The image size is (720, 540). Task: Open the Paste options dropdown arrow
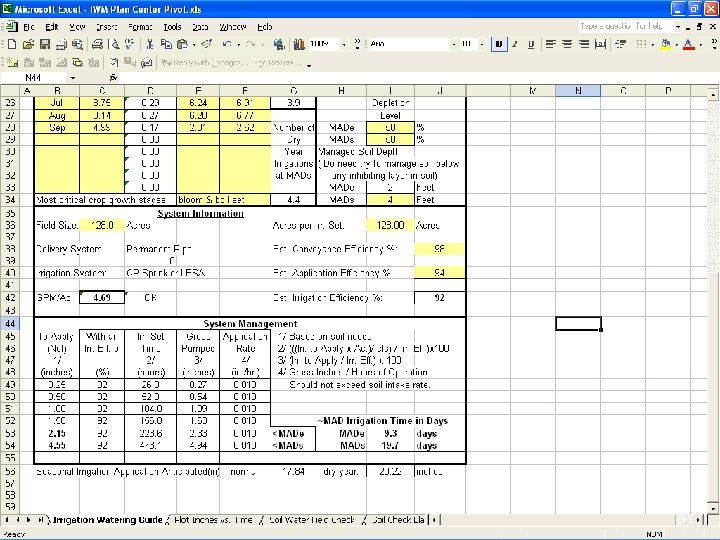click(x=194, y=45)
